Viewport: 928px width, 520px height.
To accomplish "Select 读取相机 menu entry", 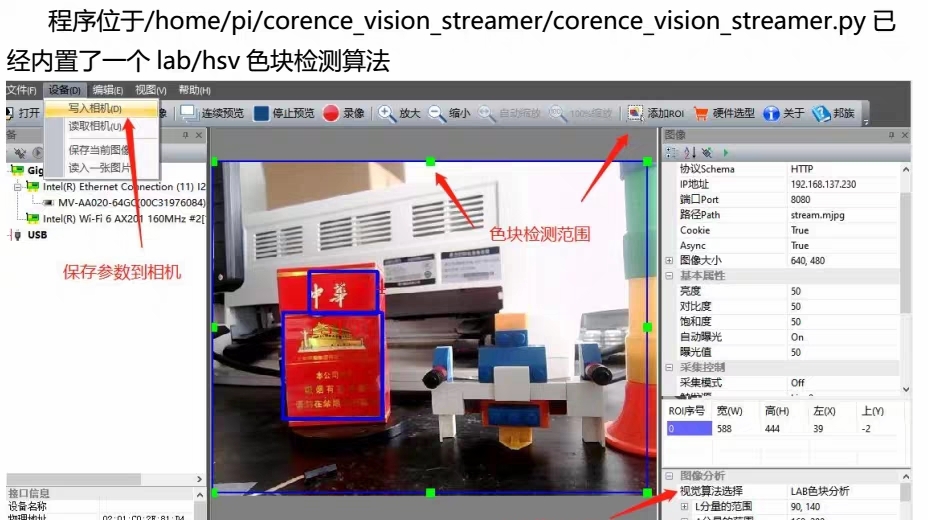I will pos(96,127).
